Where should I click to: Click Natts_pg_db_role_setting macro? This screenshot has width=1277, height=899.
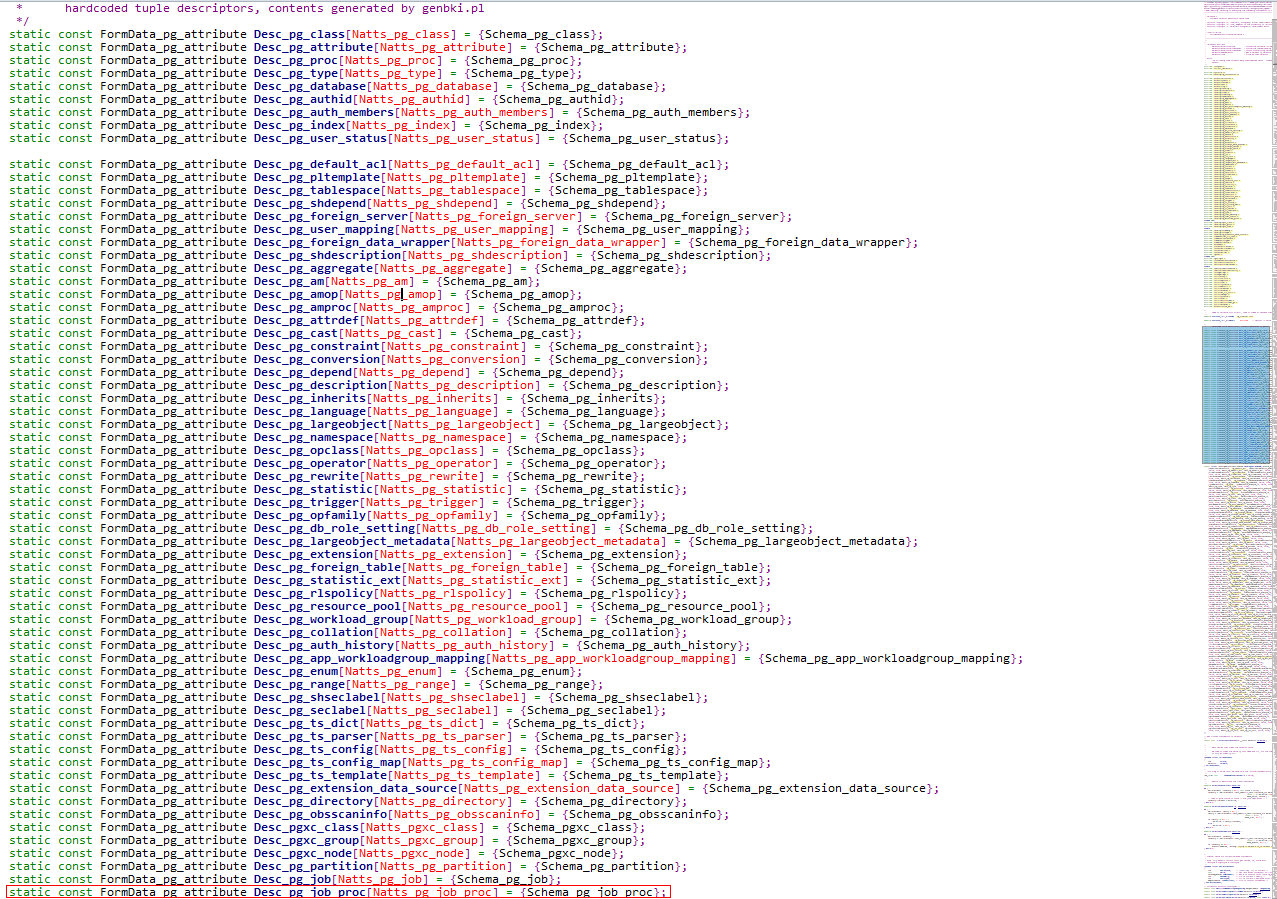[506, 528]
